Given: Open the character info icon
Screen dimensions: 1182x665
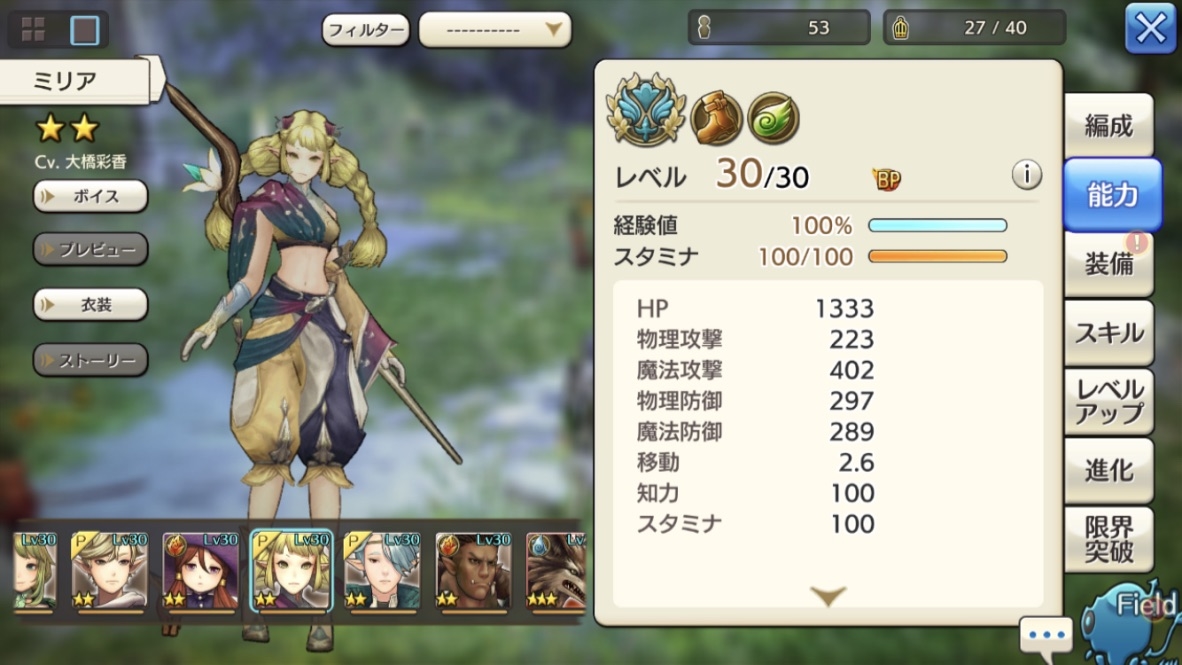Looking at the screenshot, I should pyautogui.click(x=1026, y=175).
